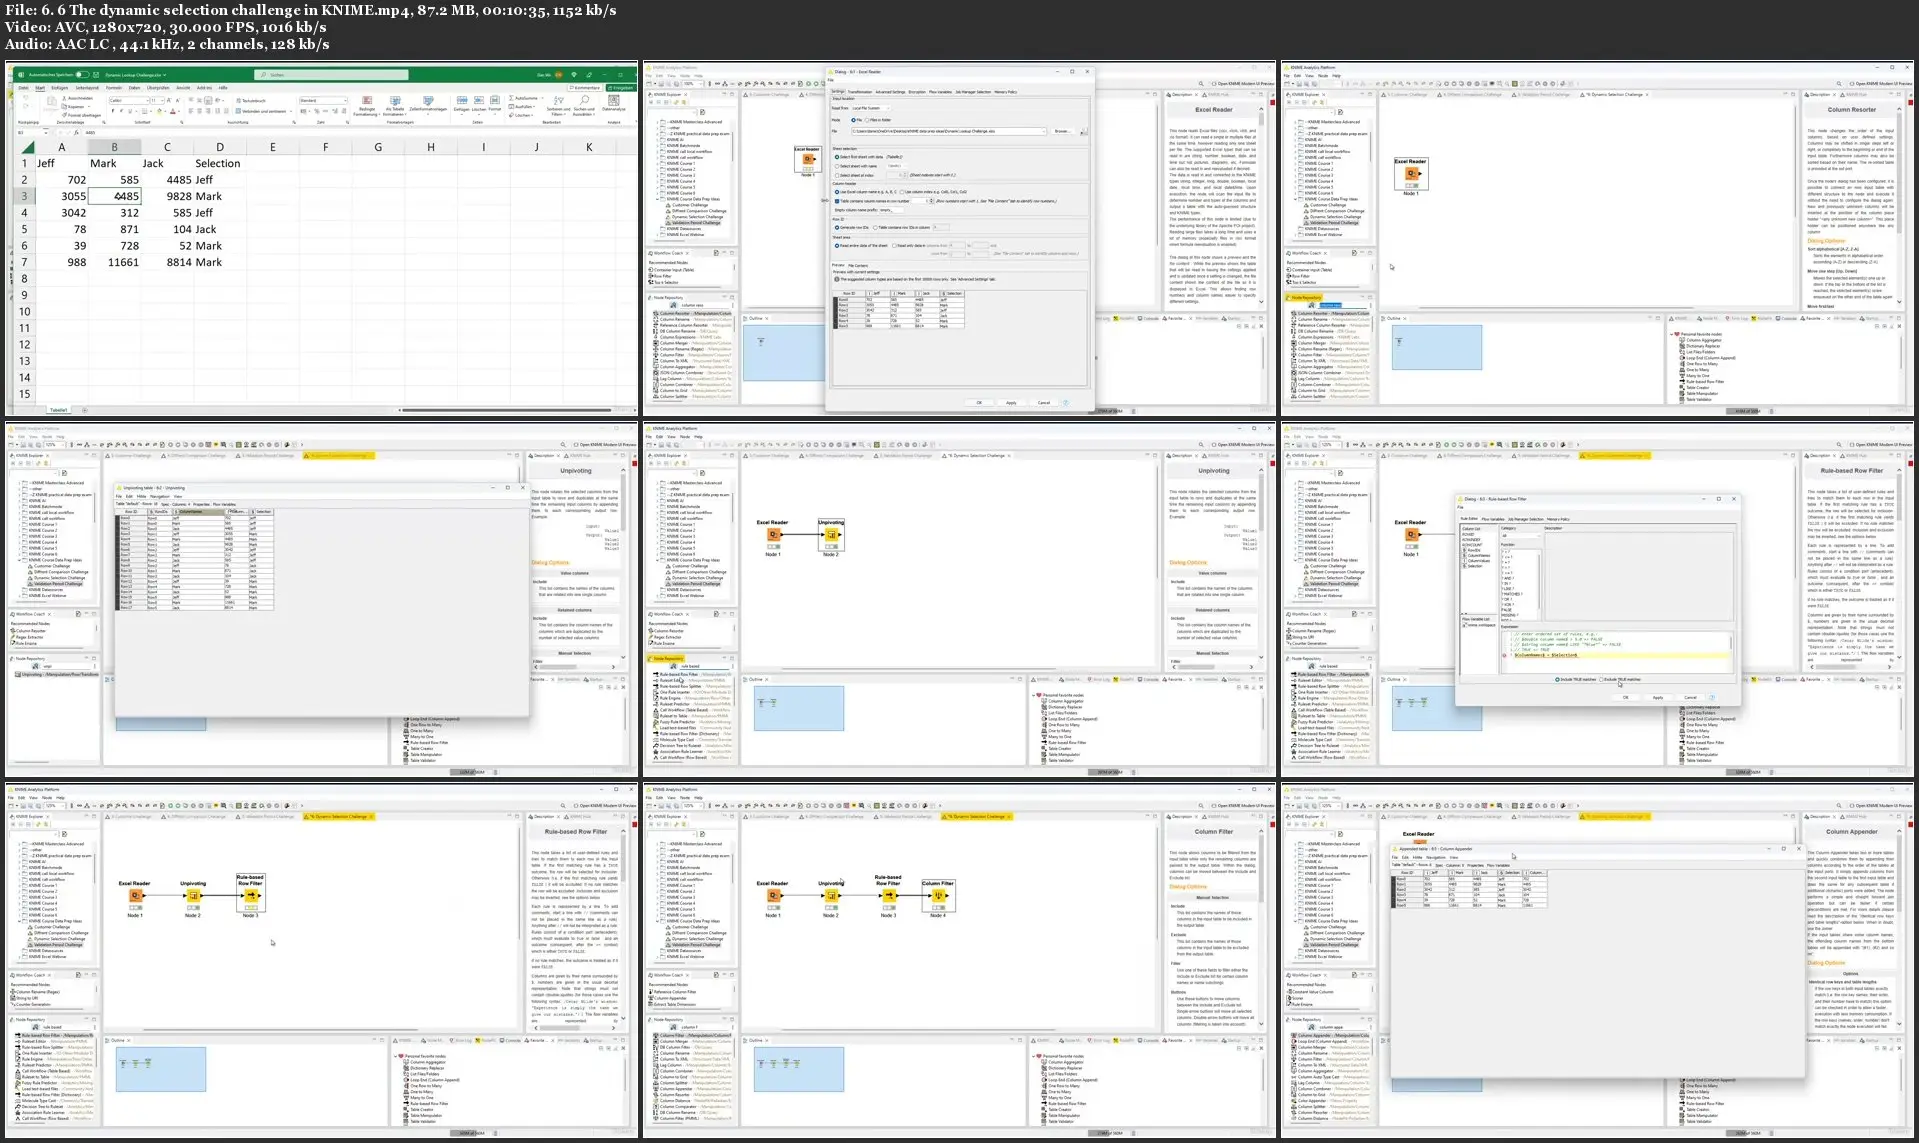1919x1143 pixels.
Task: Click Apply in the Excel Reader dialog
Action: tap(1011, 402)
